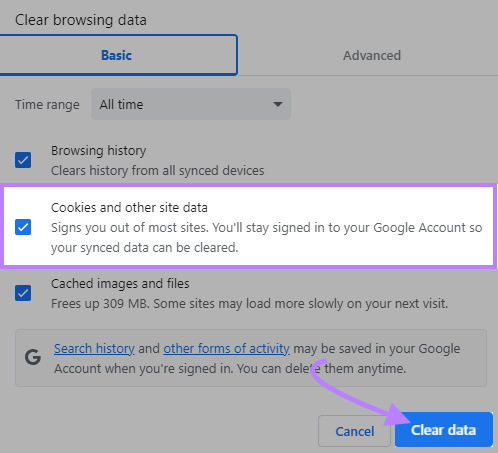This screenshot has width=498, height=453.
Task: Switch to the Basic tab
Action: (x=118, y=55)
